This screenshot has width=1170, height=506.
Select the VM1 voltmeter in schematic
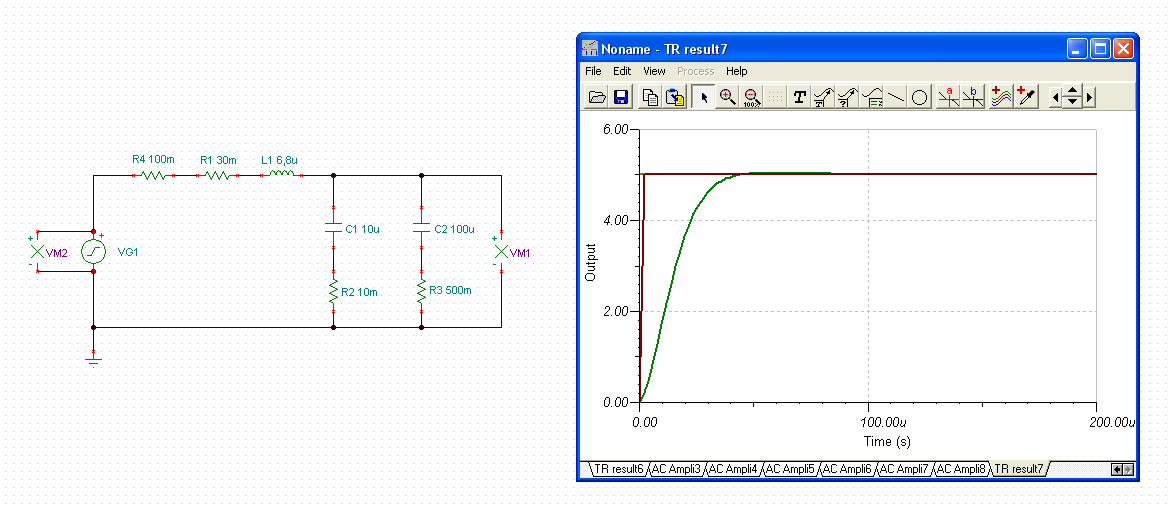coord(501,252)
